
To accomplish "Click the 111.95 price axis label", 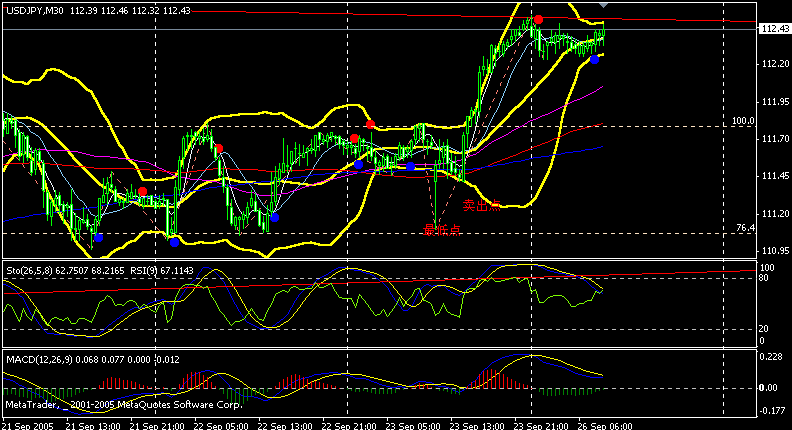I will tap(775, 102).
